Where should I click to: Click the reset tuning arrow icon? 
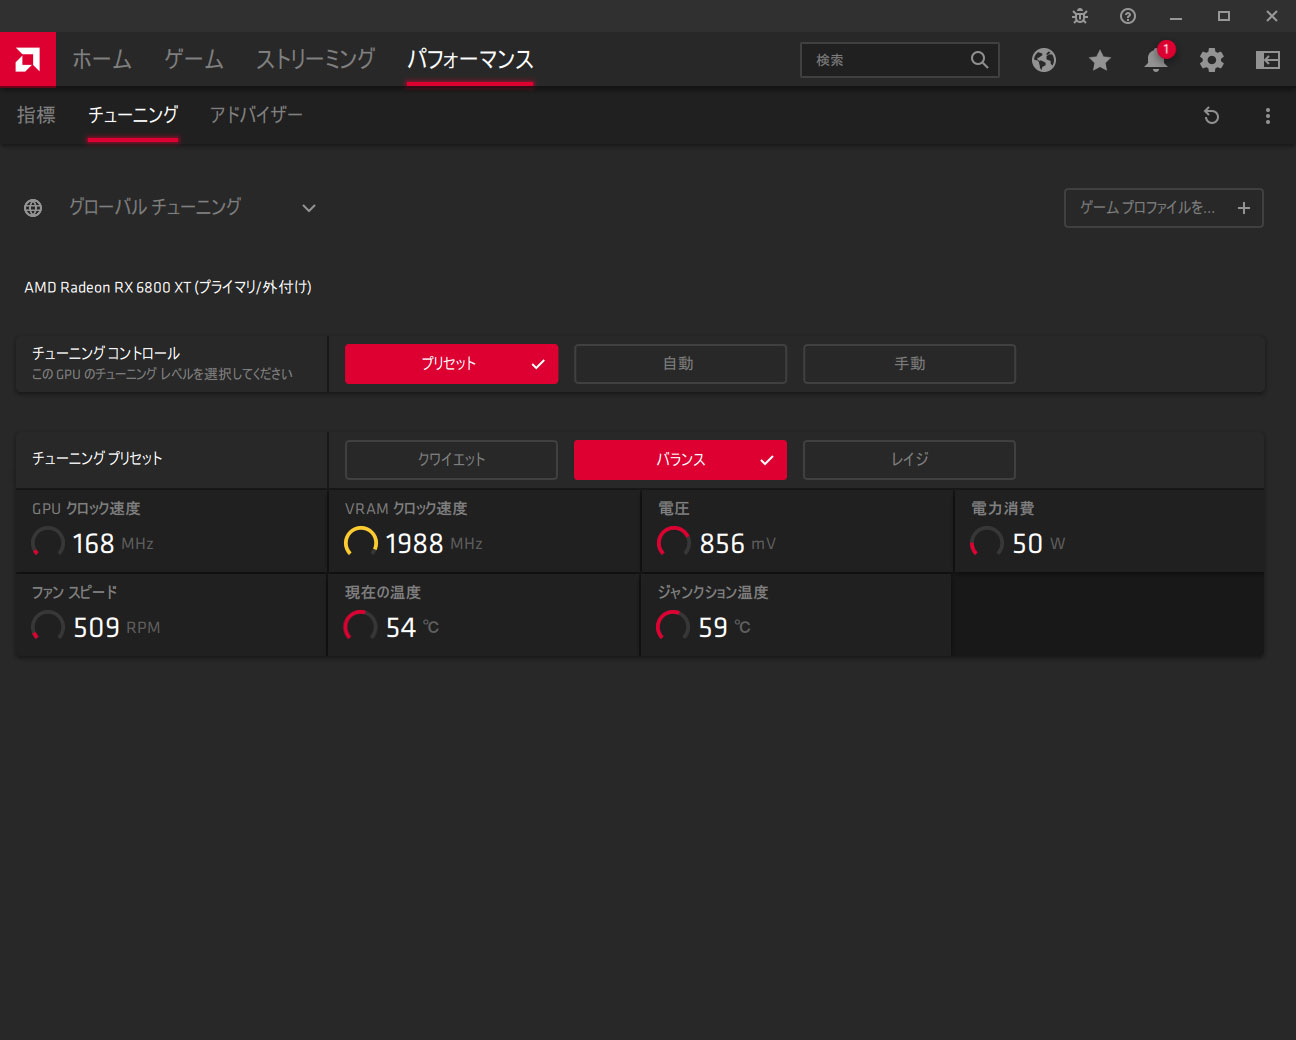[x=1211, y=116]
